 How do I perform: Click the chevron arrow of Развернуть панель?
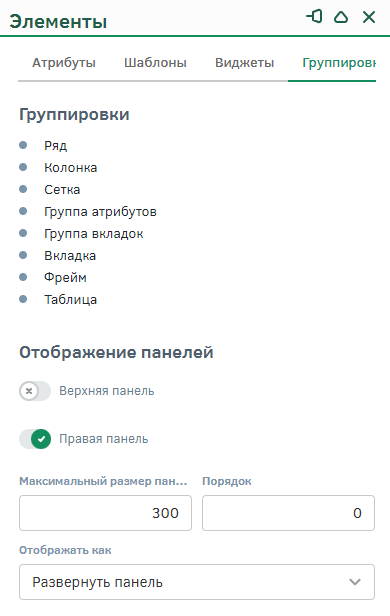point(355,582)
